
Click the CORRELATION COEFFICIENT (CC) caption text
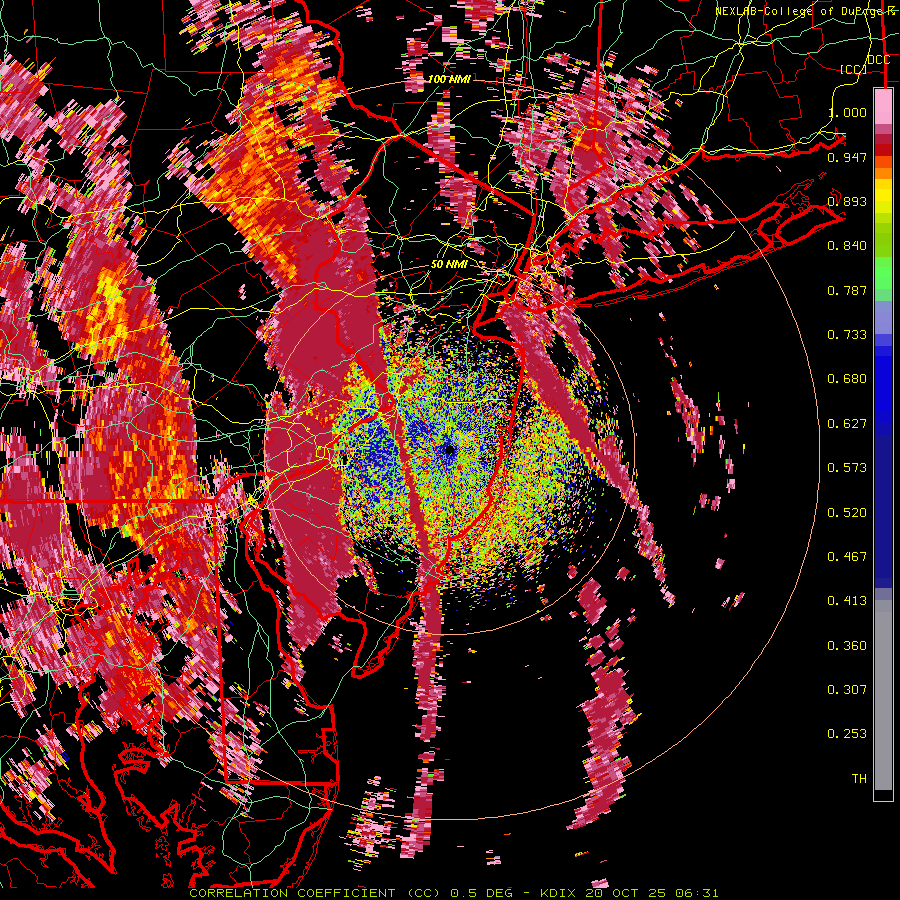pos(315,893)
